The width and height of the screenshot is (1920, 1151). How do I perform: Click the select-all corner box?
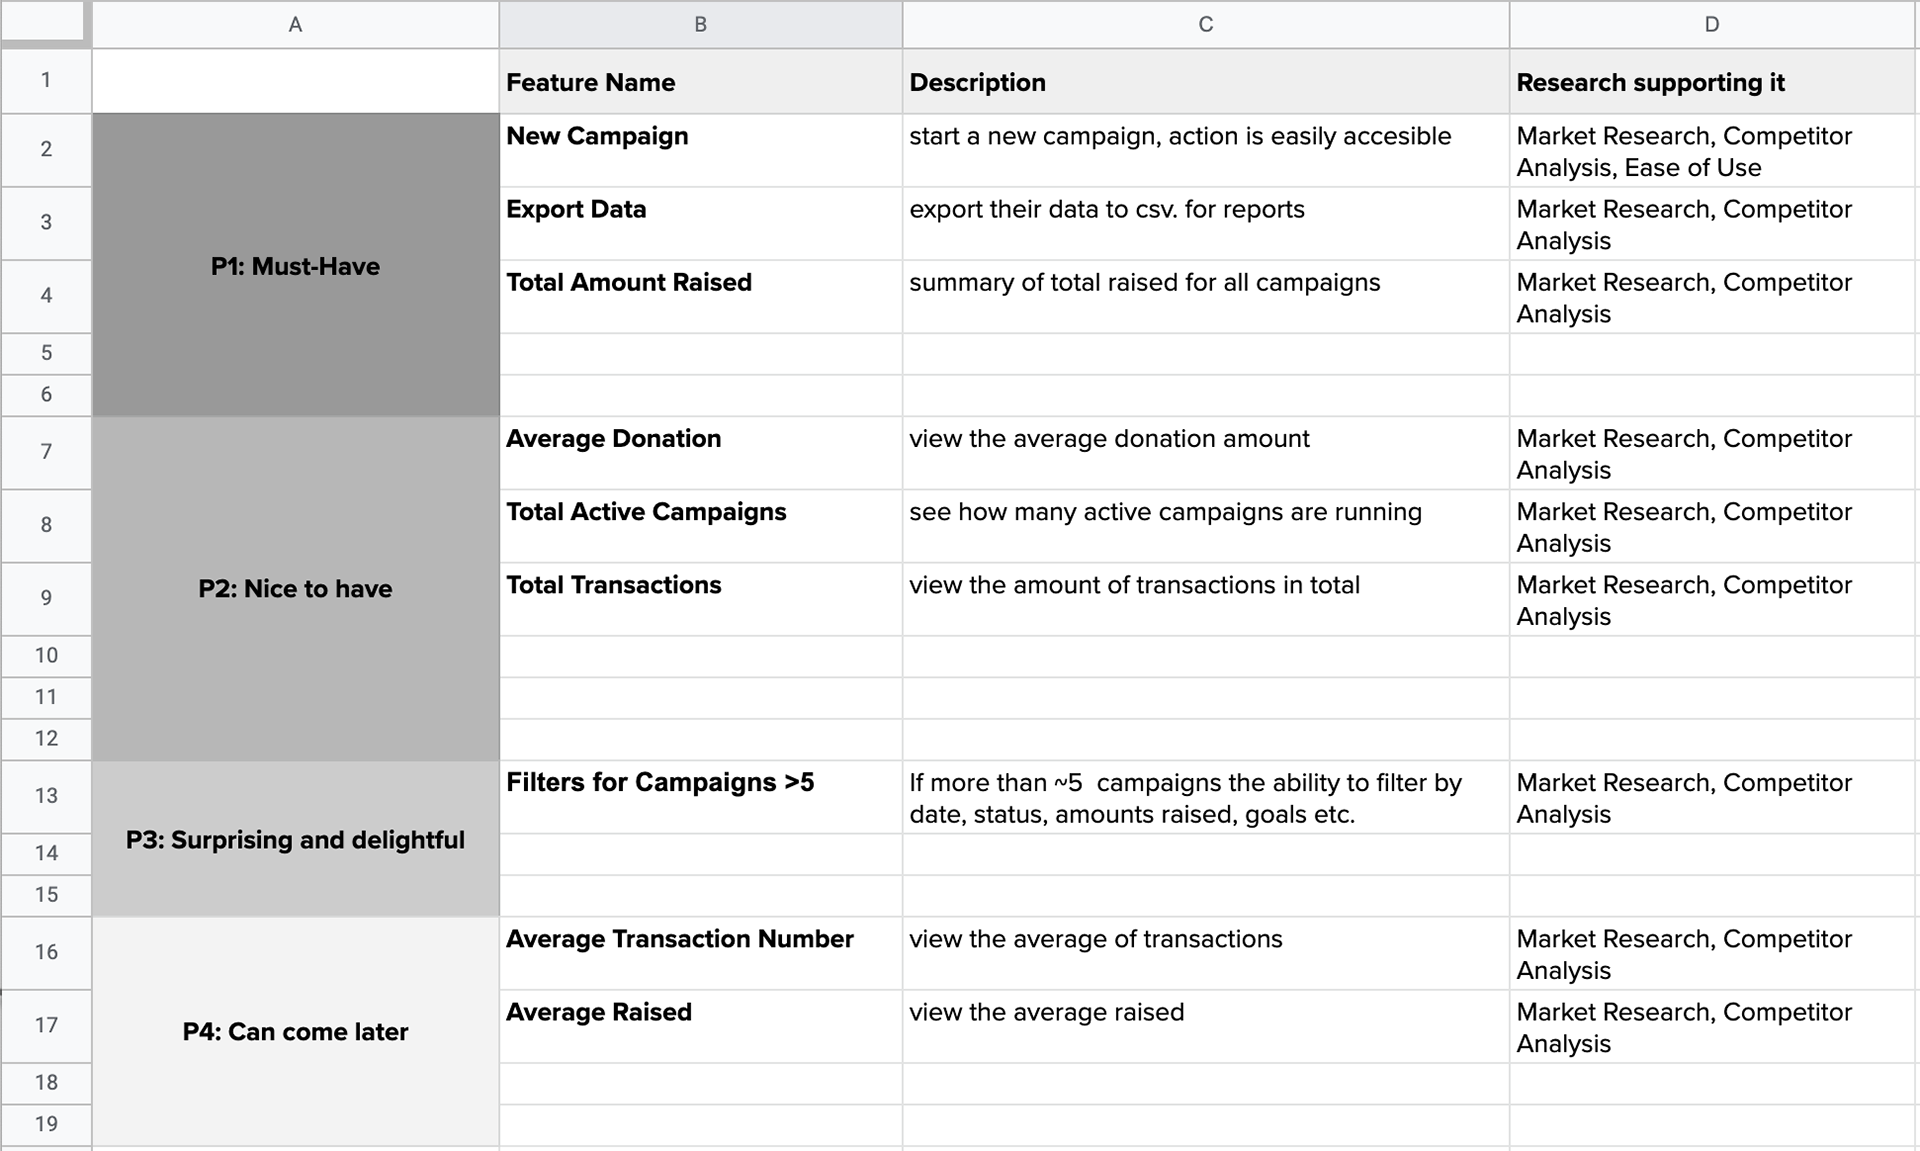tap(45, 23)
